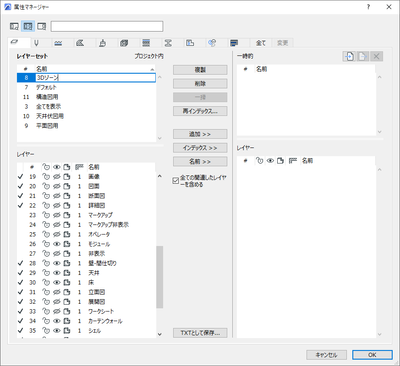The width and height of the screenshot is (400, 366).
Task: Show only the project-side panel view icon
Action: 14,26
